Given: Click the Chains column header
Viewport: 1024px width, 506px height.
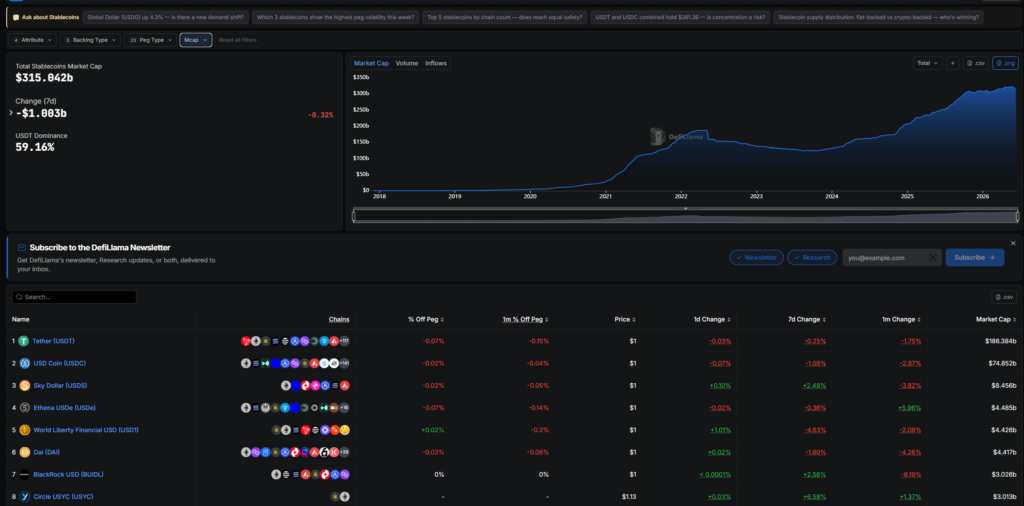Looking at the screenshot, I should coord(339,319).
